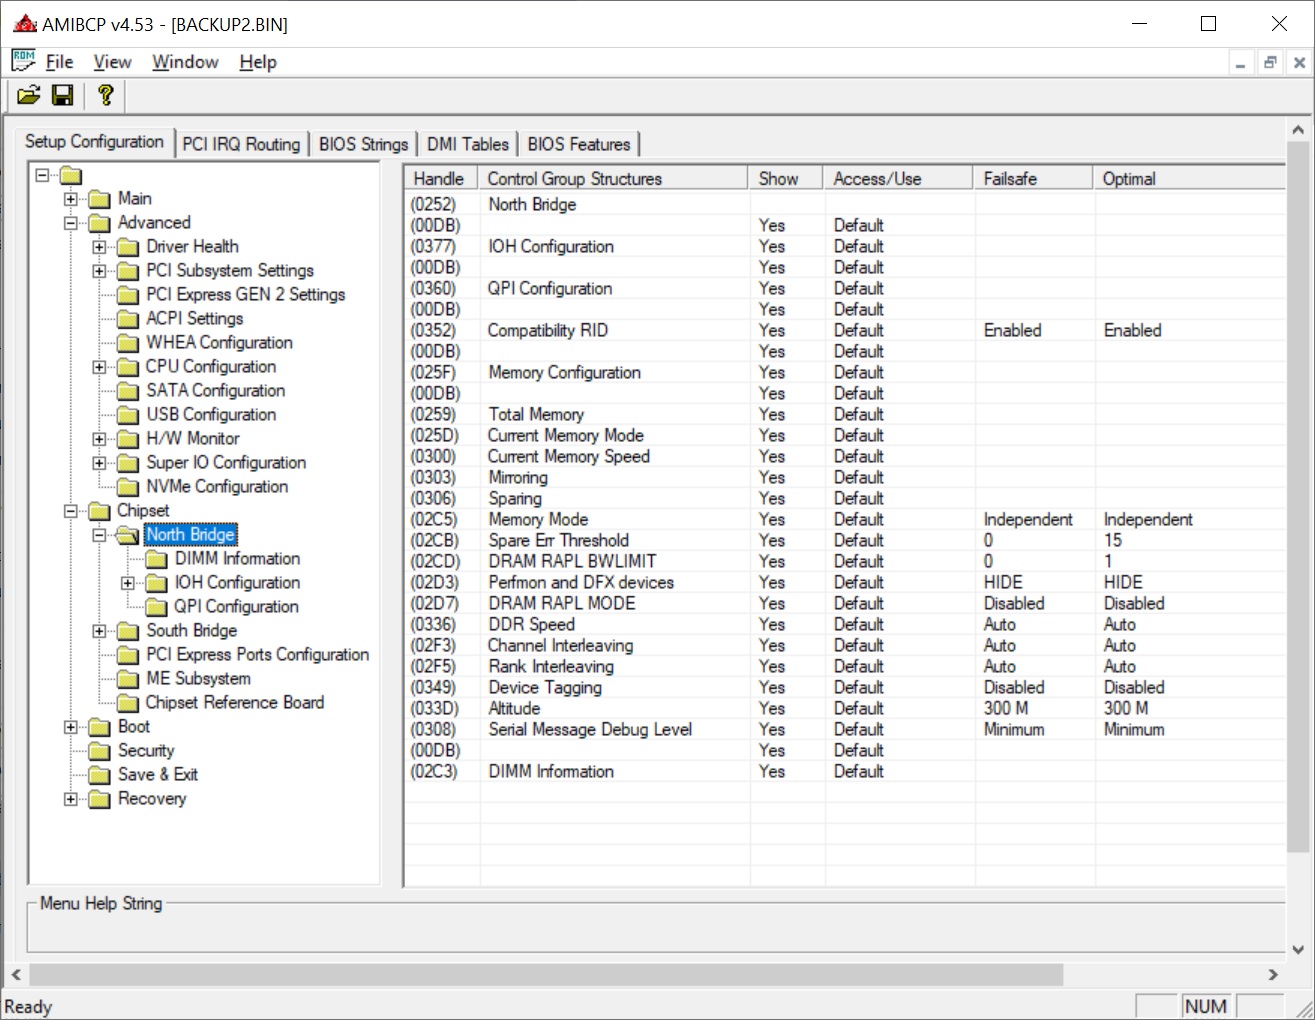Expand the Boot tree node

pos(71,727)
